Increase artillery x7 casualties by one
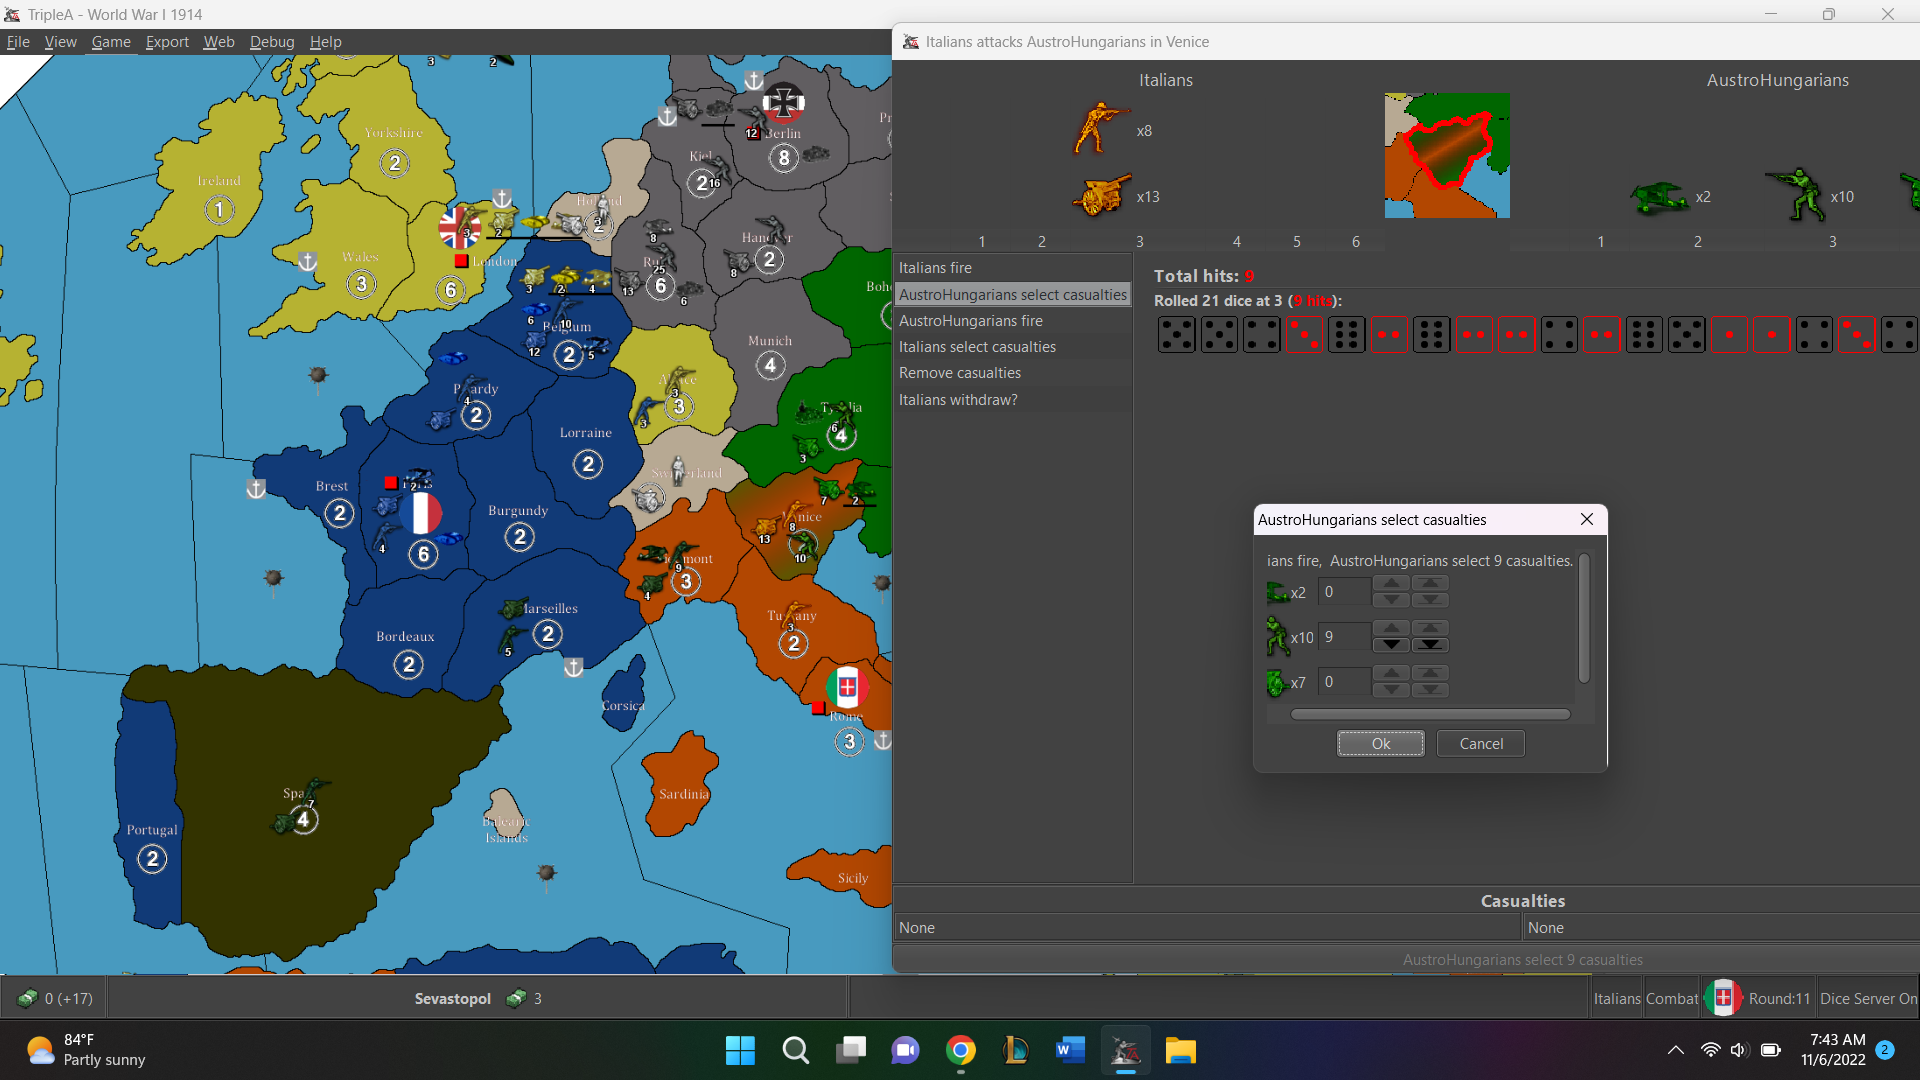Viewport: 1920px width, 1080px height. pos(1391,674)
